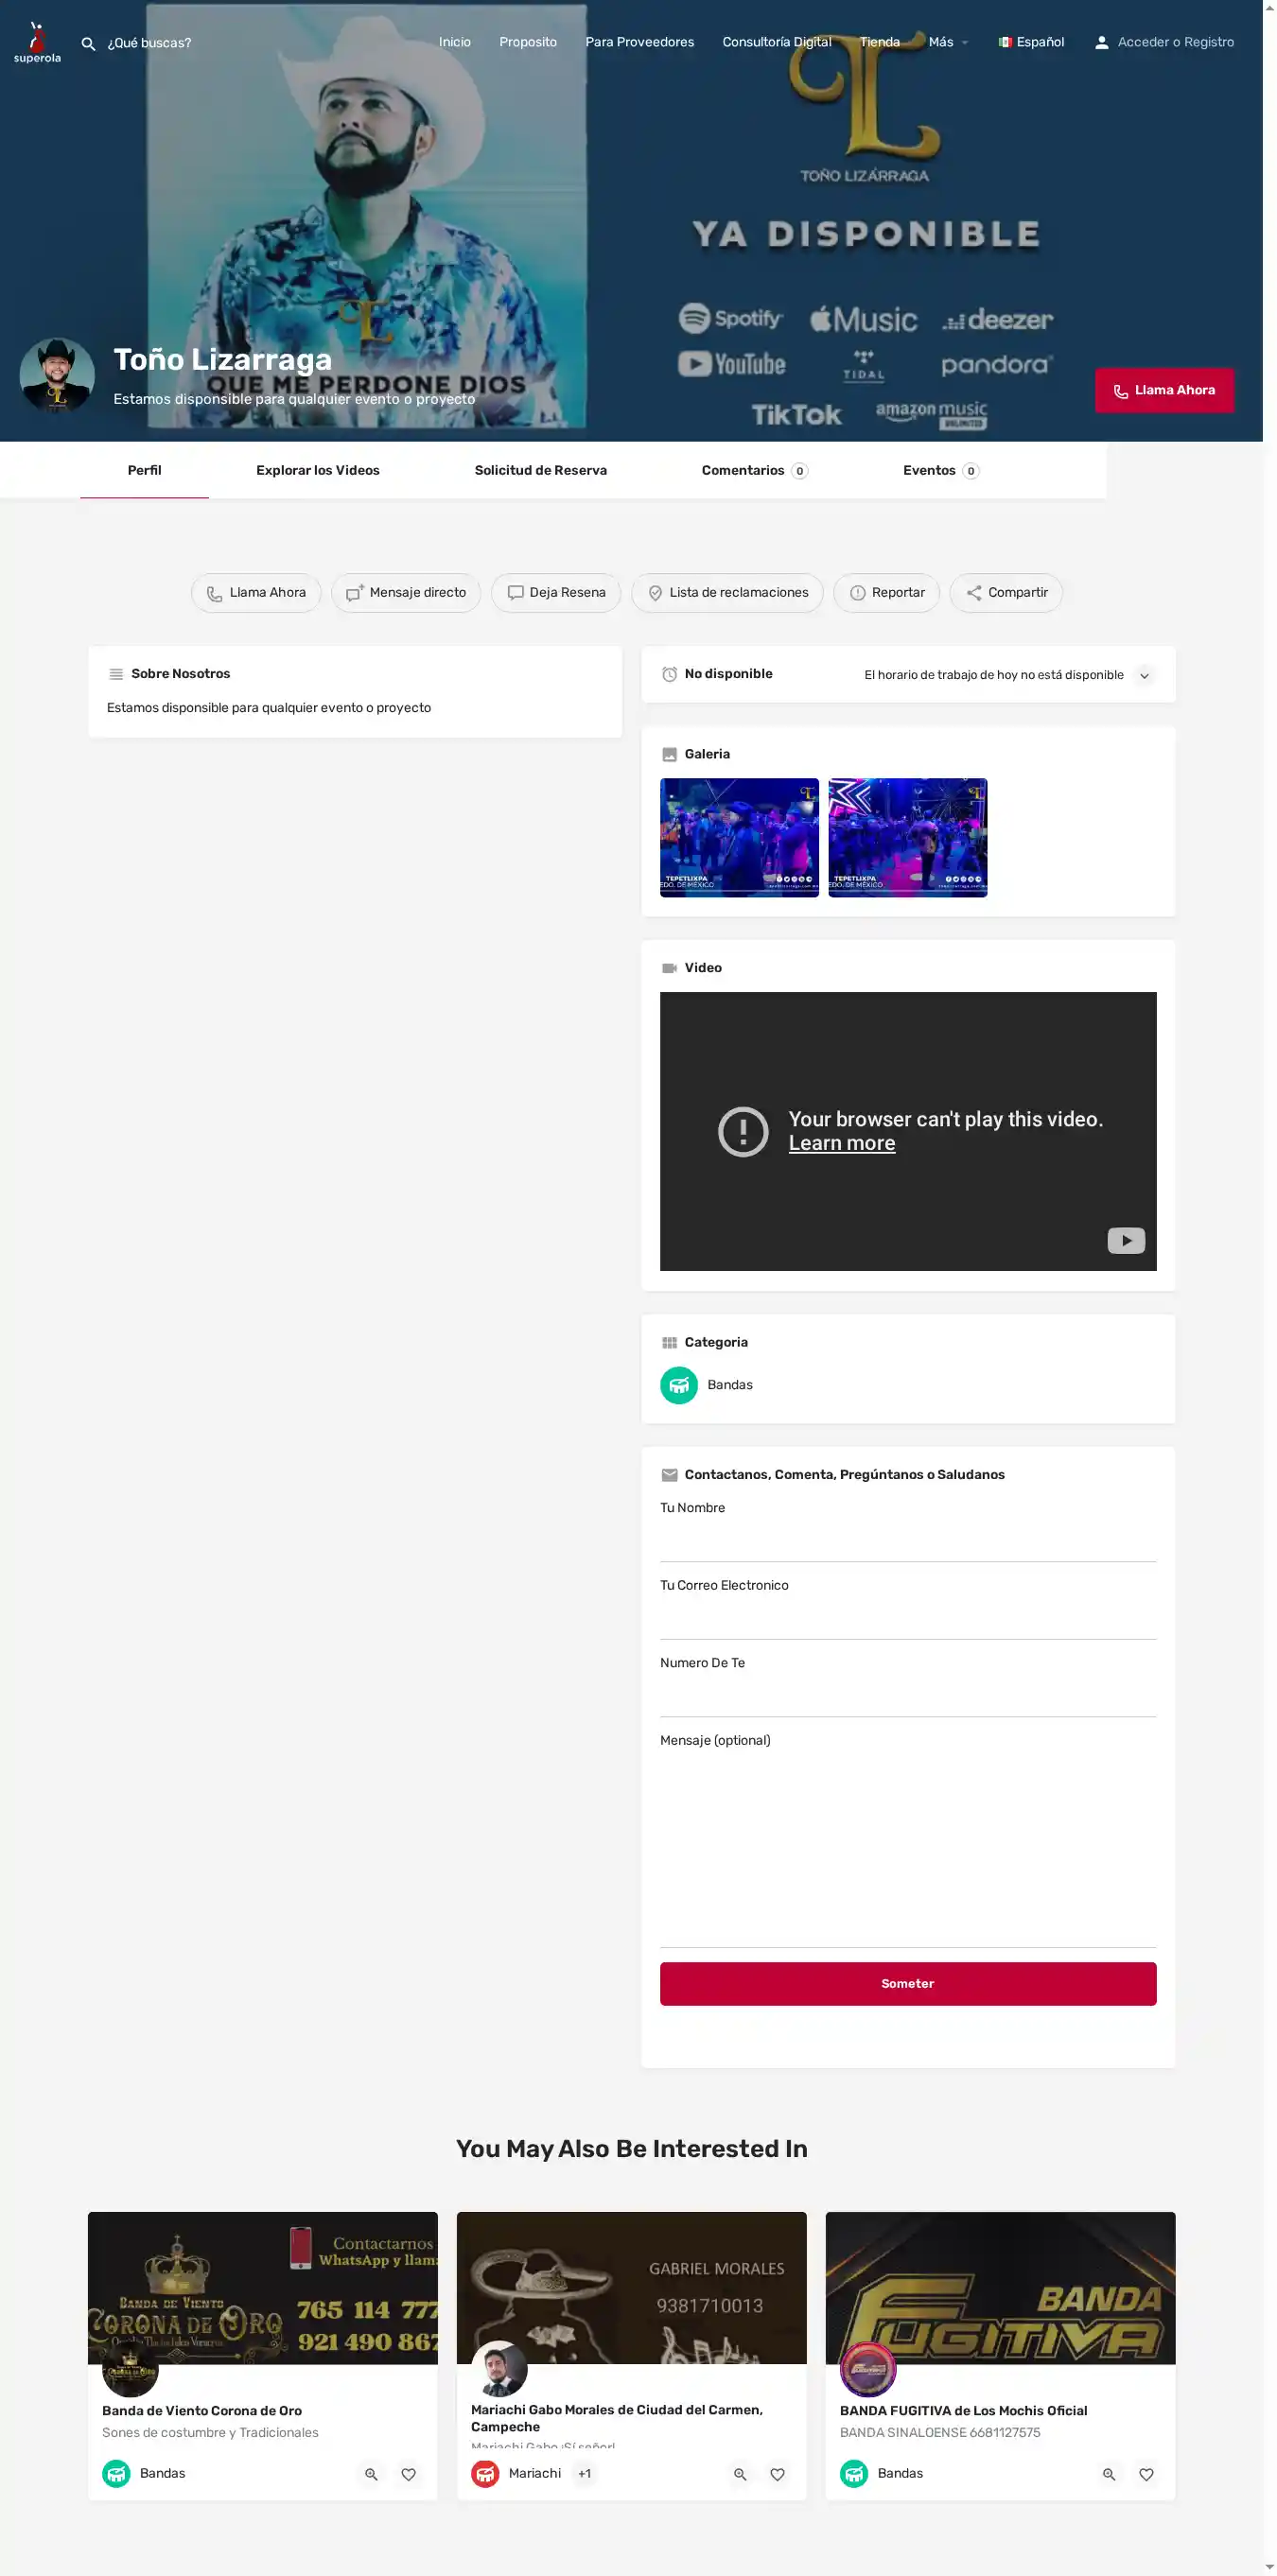The image size is (1277, 2576).
Task: Switch to Explorar los Videos tab
Action: tap(318, 470)
